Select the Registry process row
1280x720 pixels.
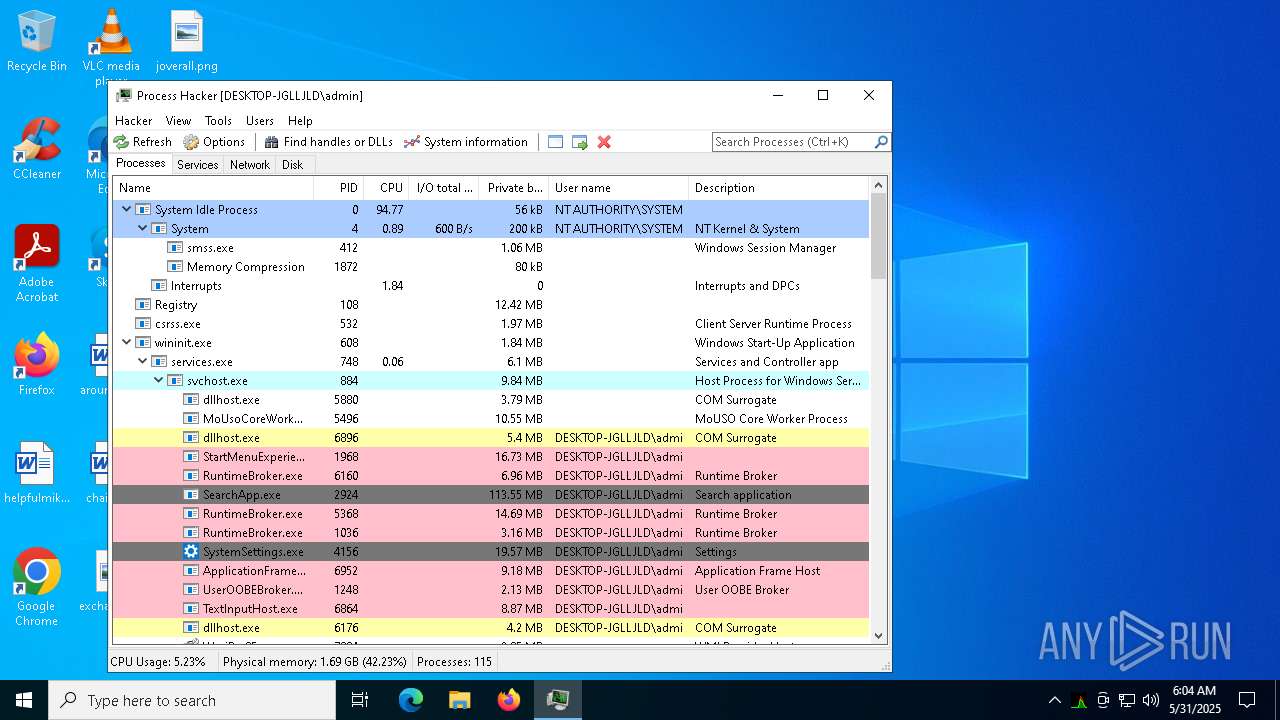pos(491,305)
